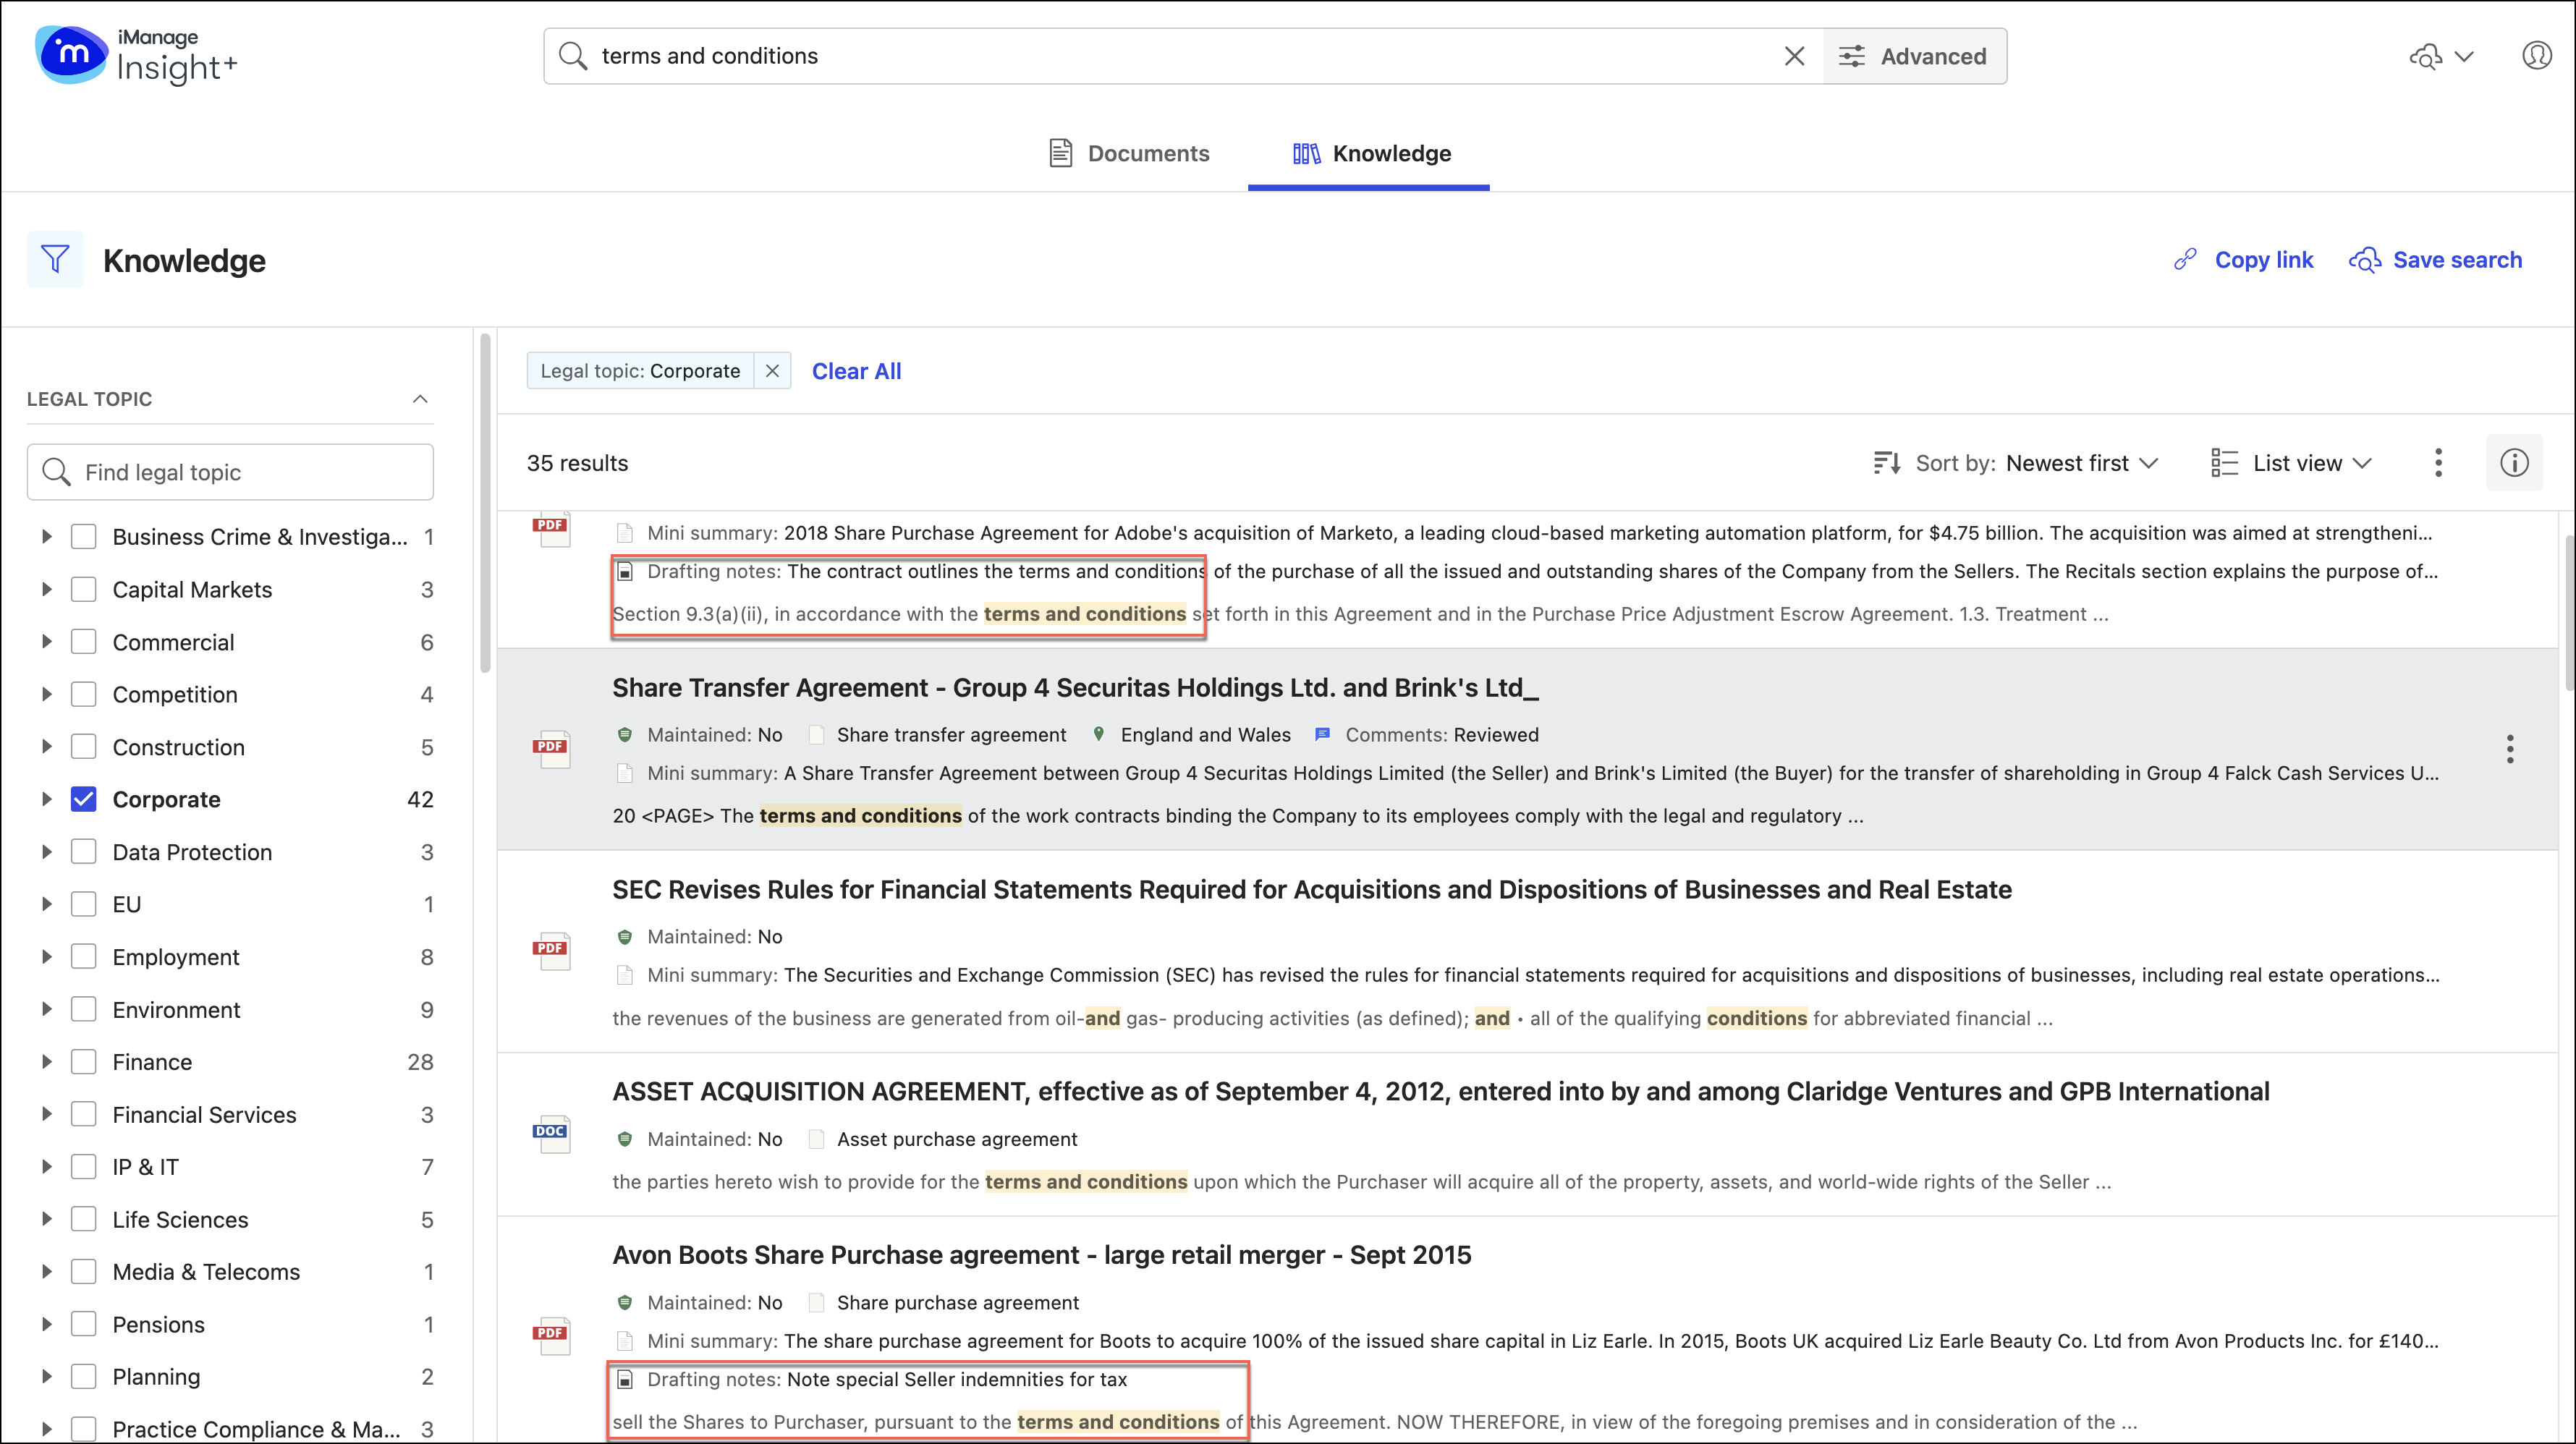
Task: Check the Finance legal topic checkbox
Action: pos(84,1062)
